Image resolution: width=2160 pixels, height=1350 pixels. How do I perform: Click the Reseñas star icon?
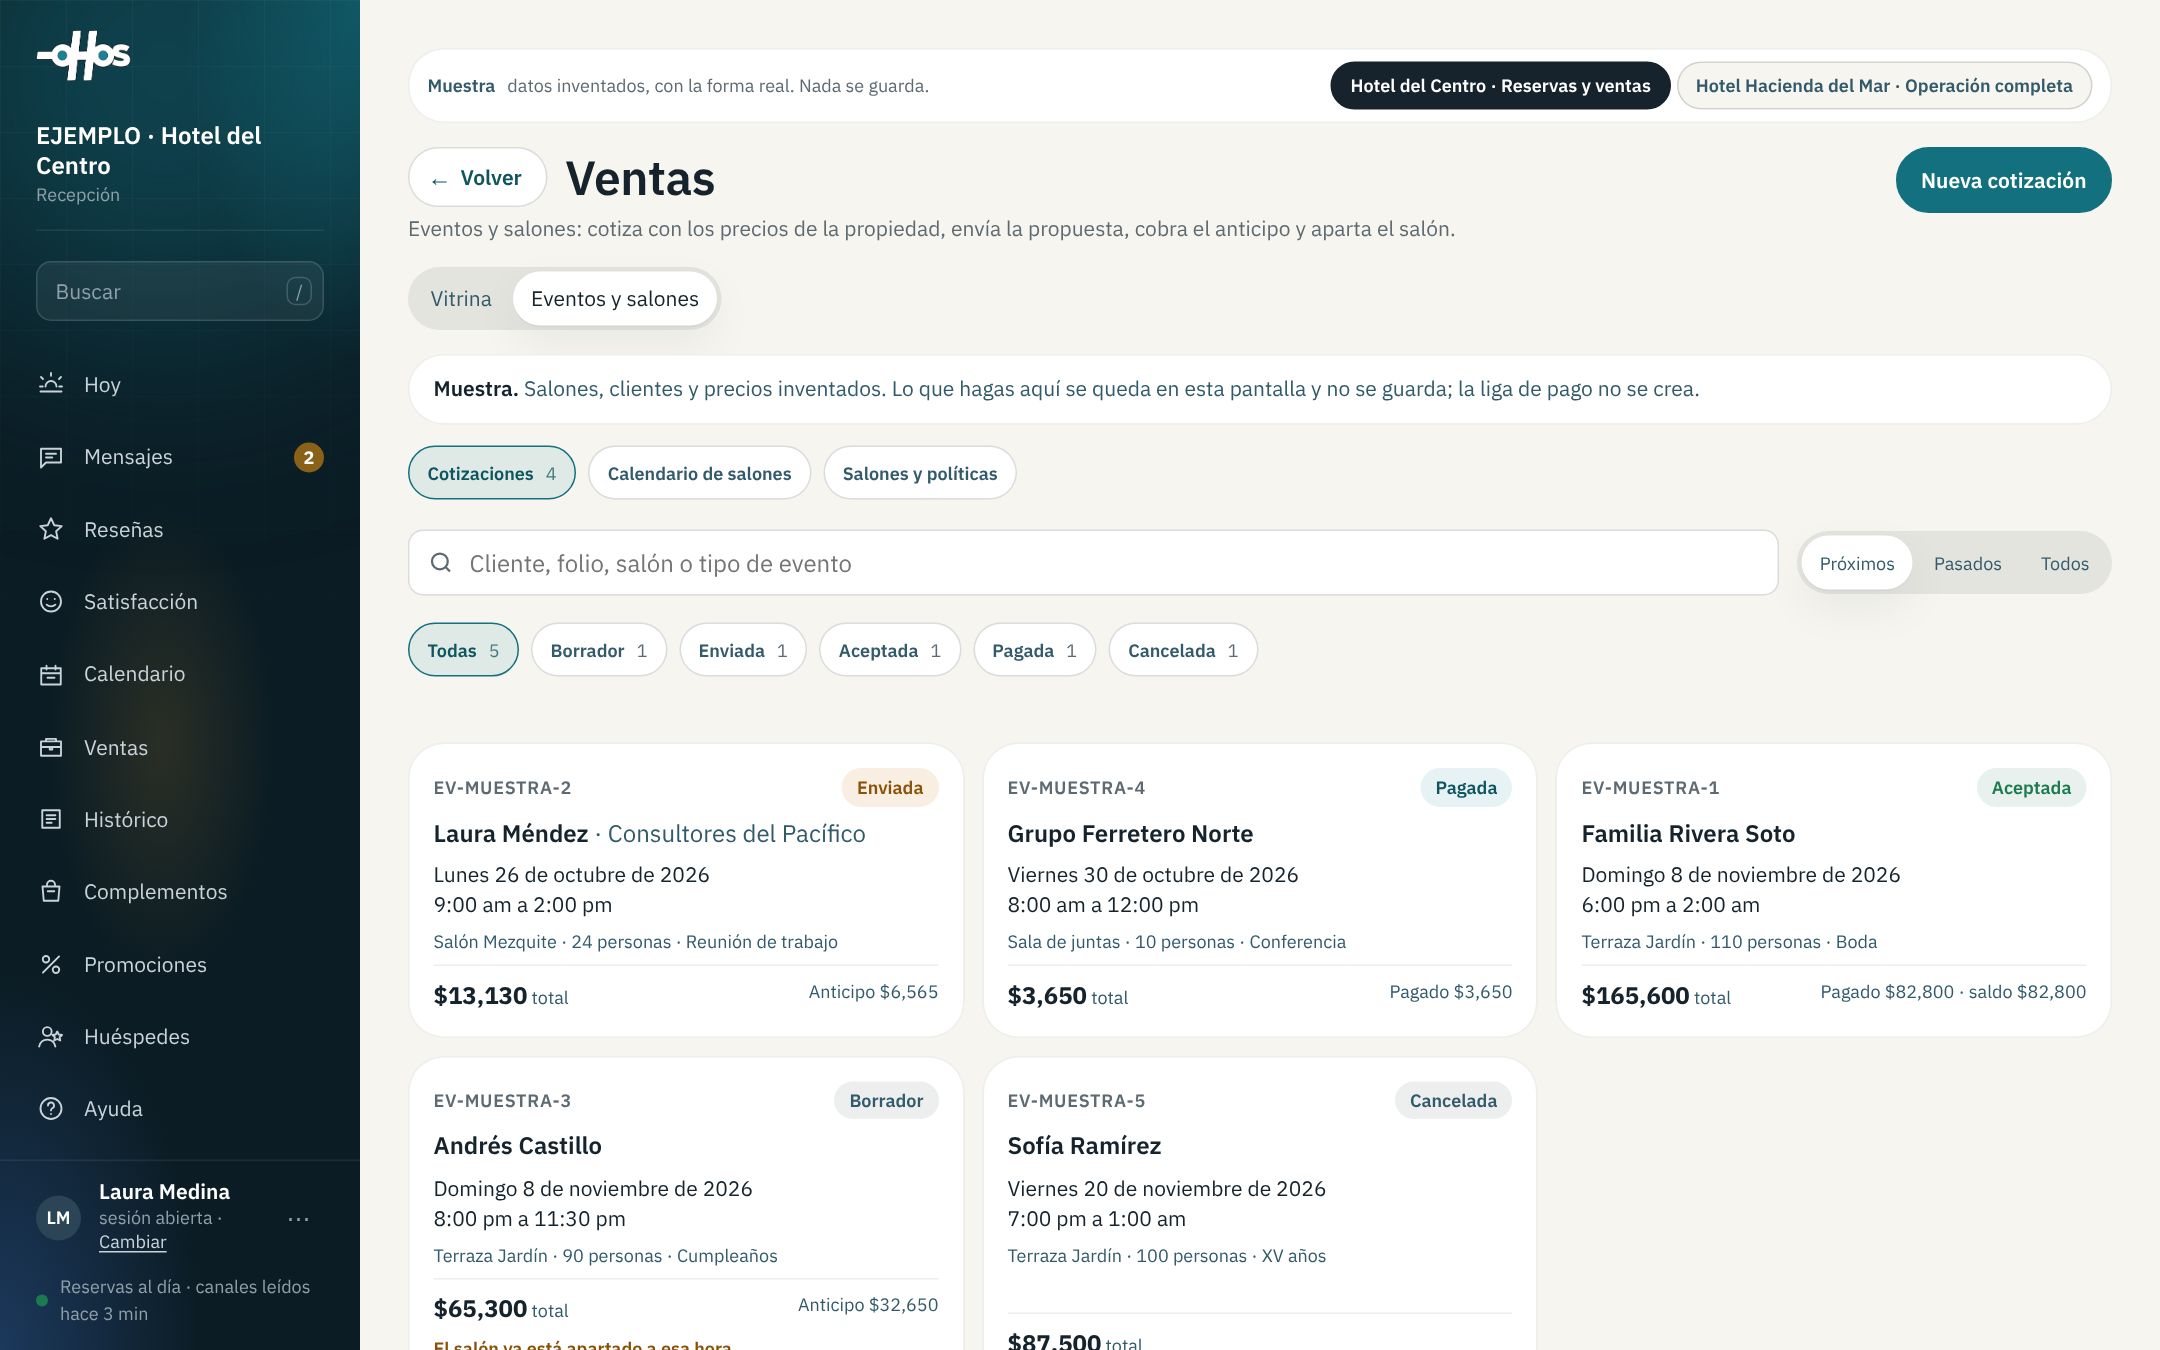click(51, 529)
